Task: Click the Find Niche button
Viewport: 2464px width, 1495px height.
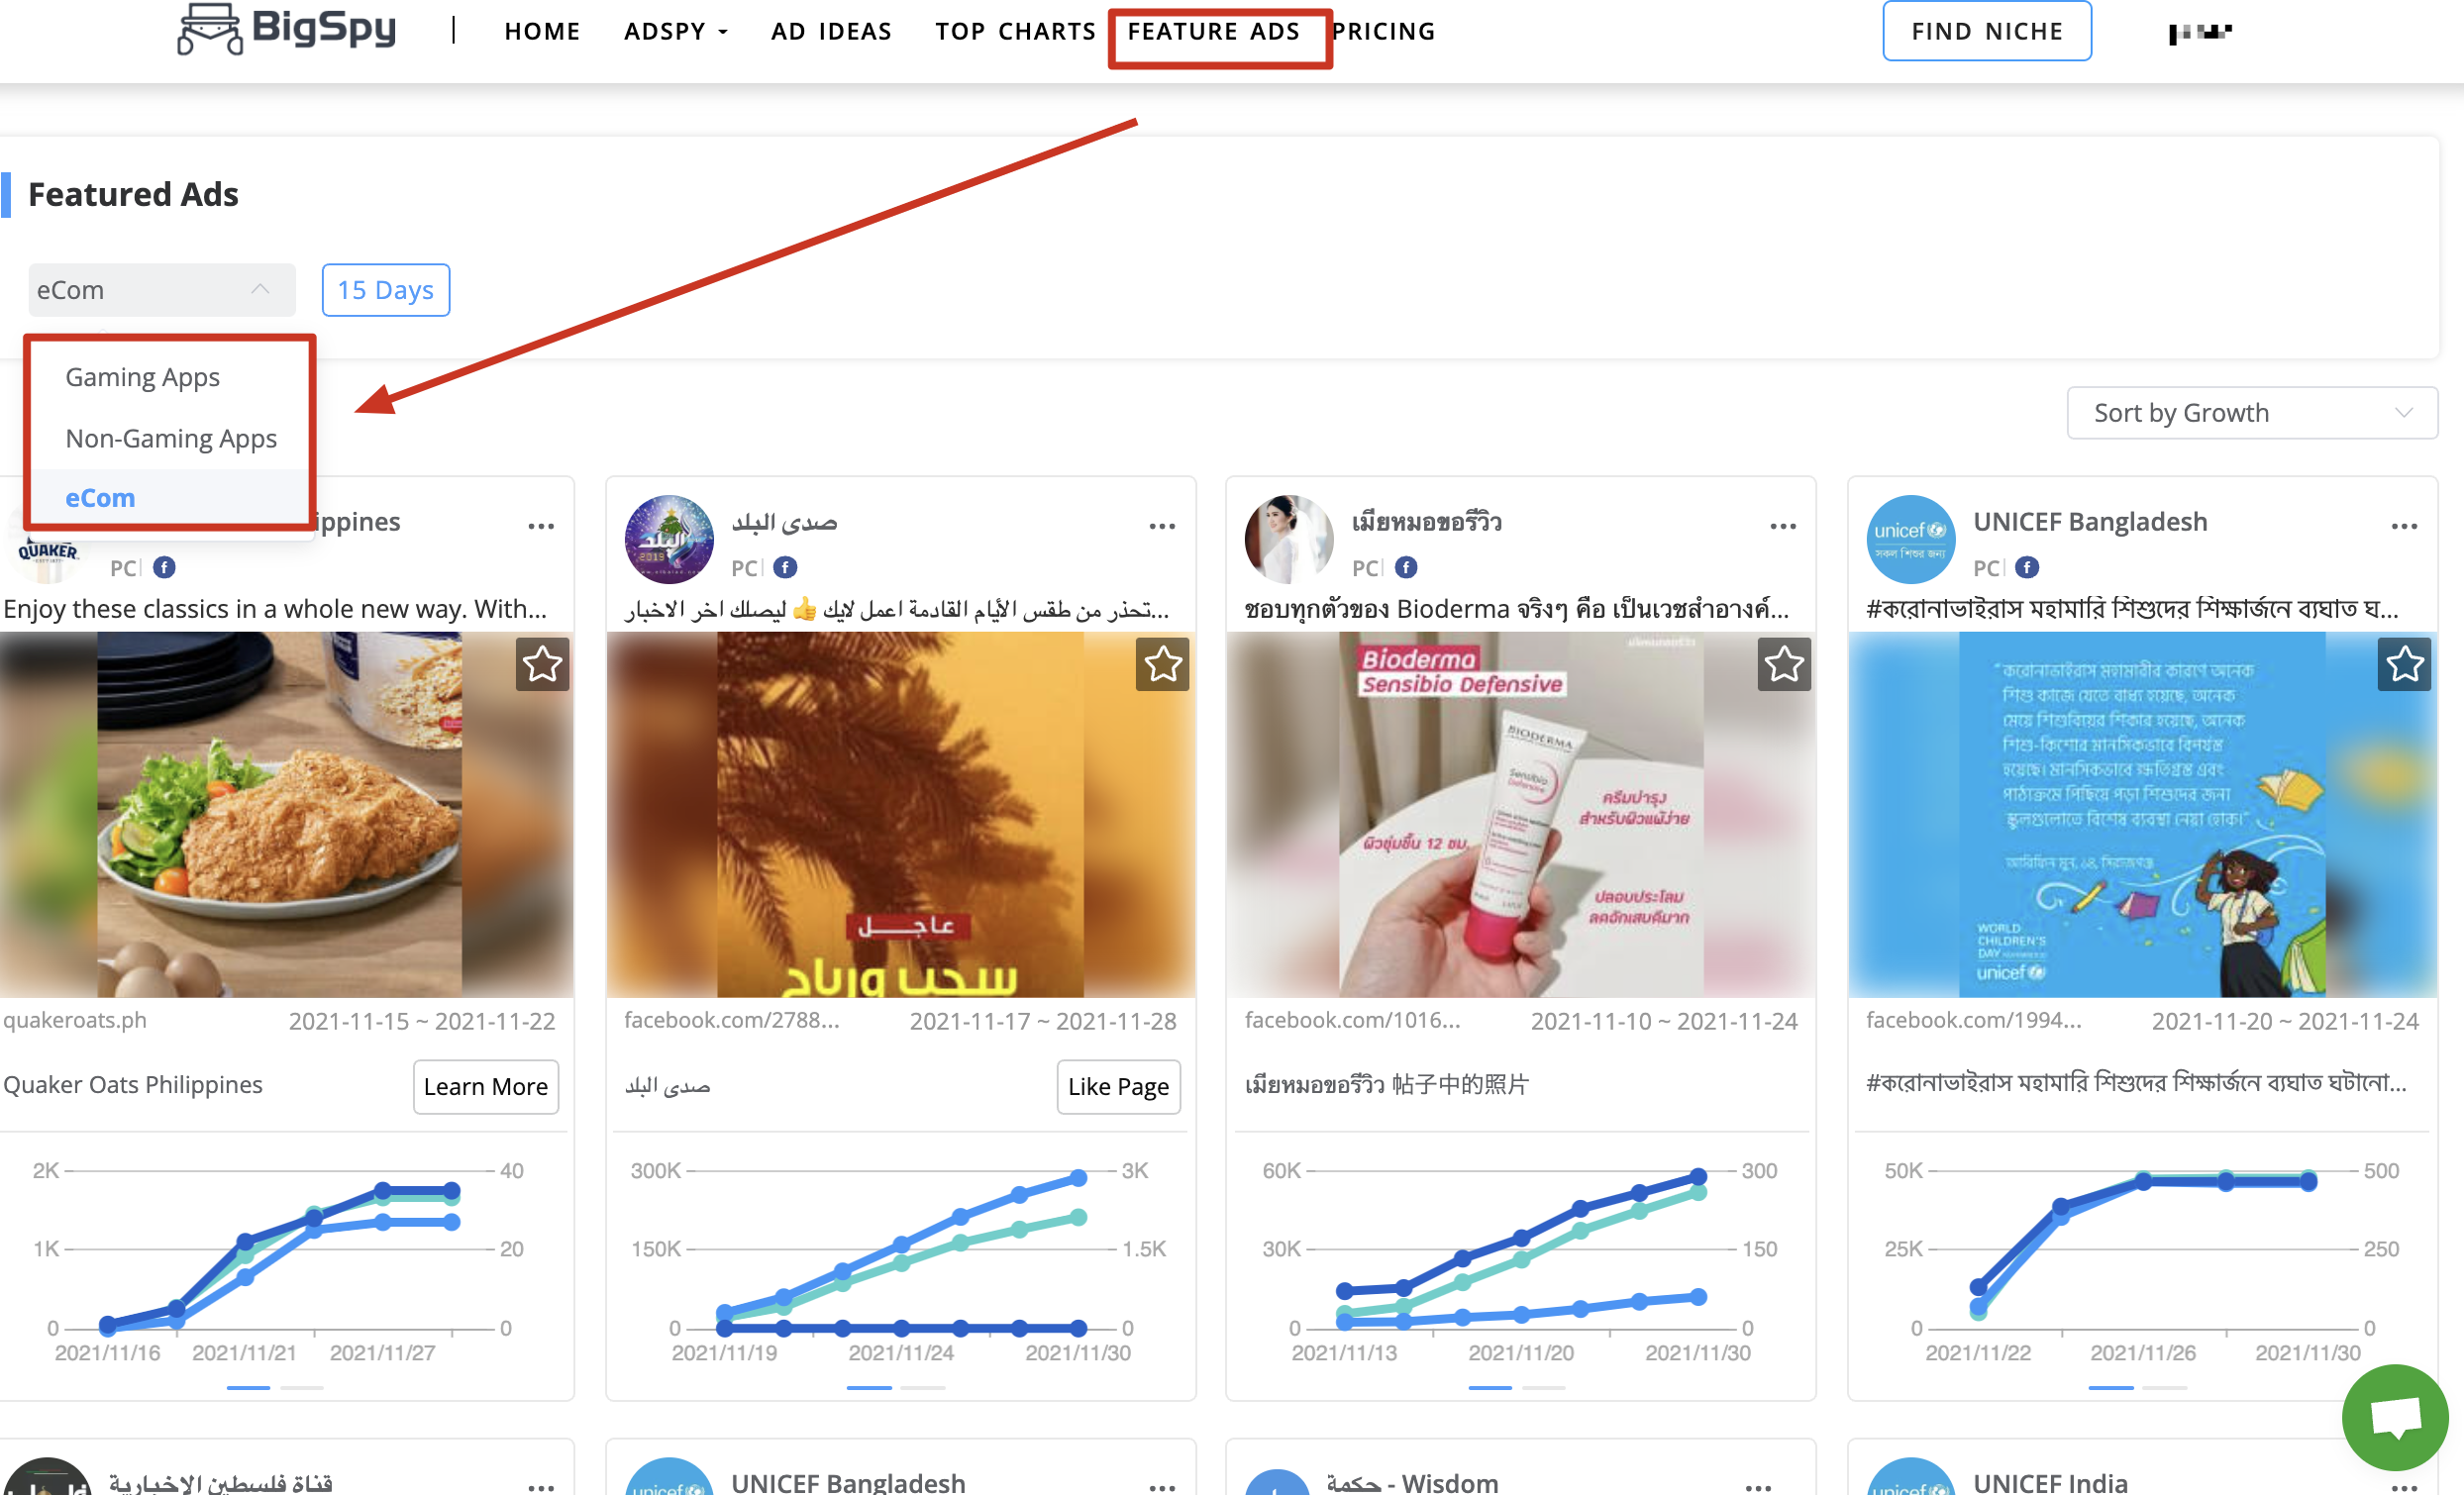Action: [x=1986, y=32]
